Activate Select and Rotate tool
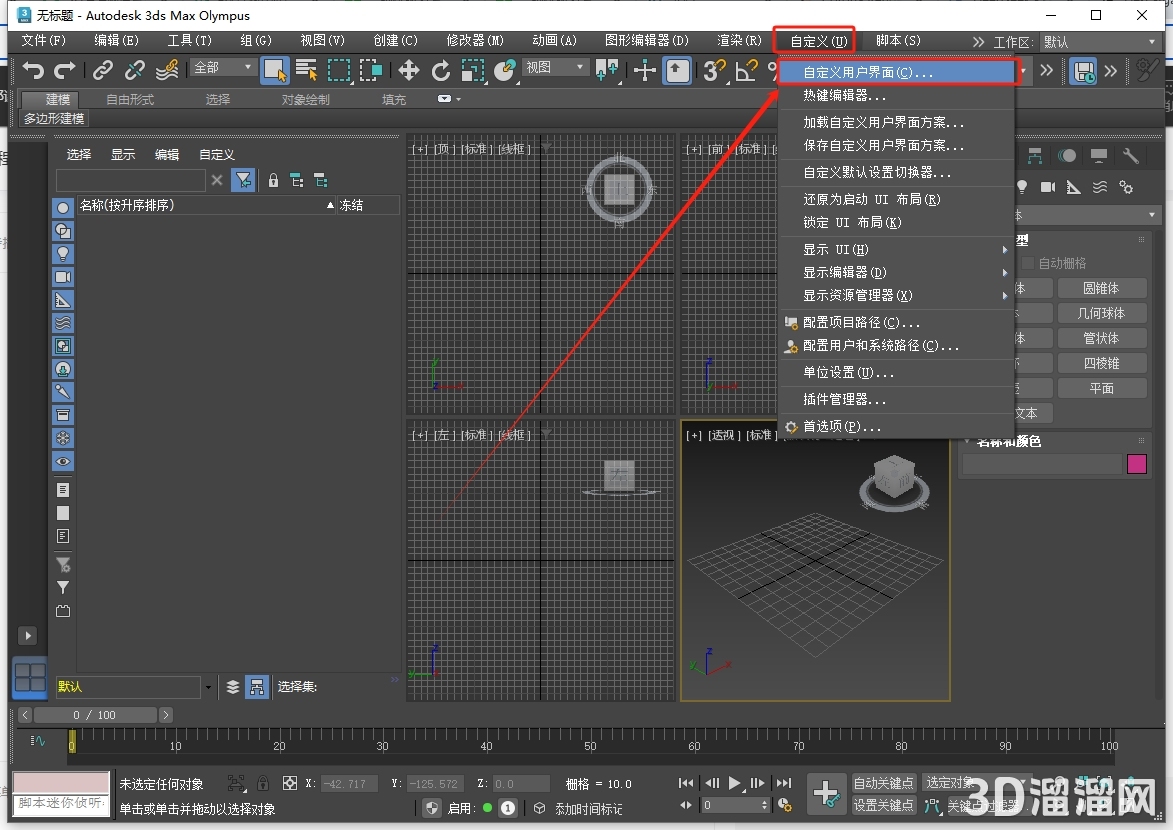The image size is (1173, 830). tap(441, 70)
